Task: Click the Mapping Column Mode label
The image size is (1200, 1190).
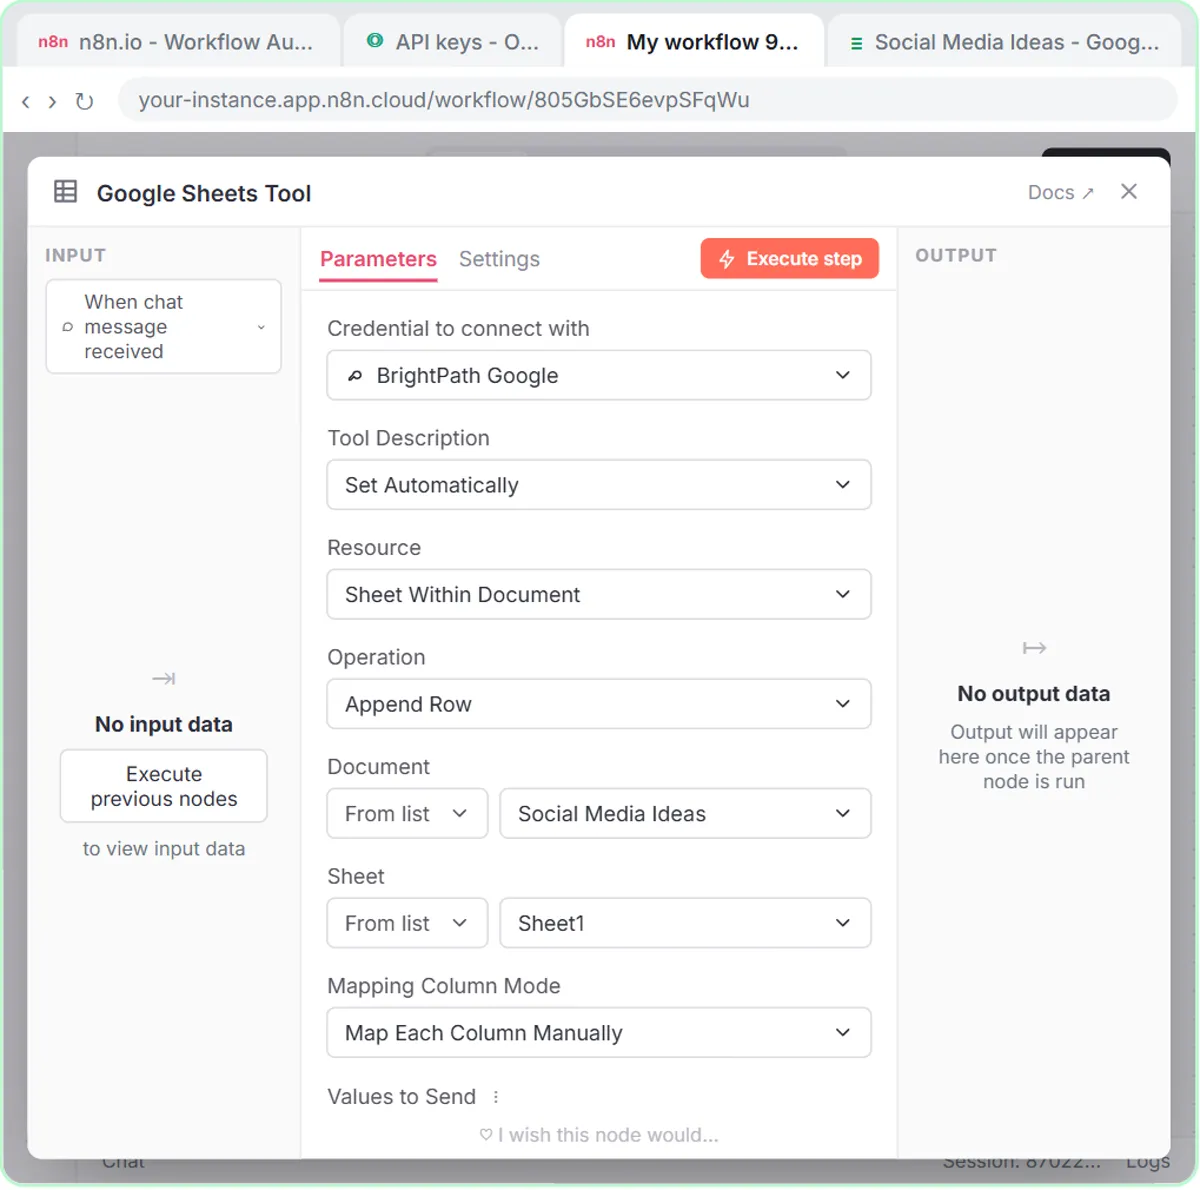Action: click(444, 986)
